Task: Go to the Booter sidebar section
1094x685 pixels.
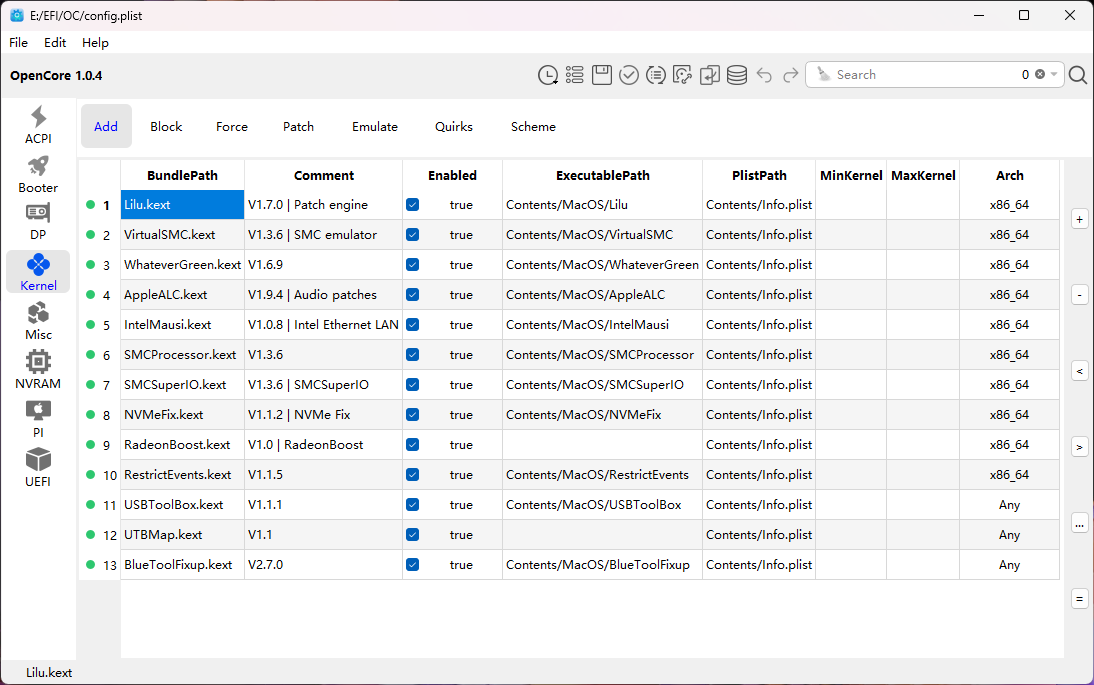Action: pos(38,175)
